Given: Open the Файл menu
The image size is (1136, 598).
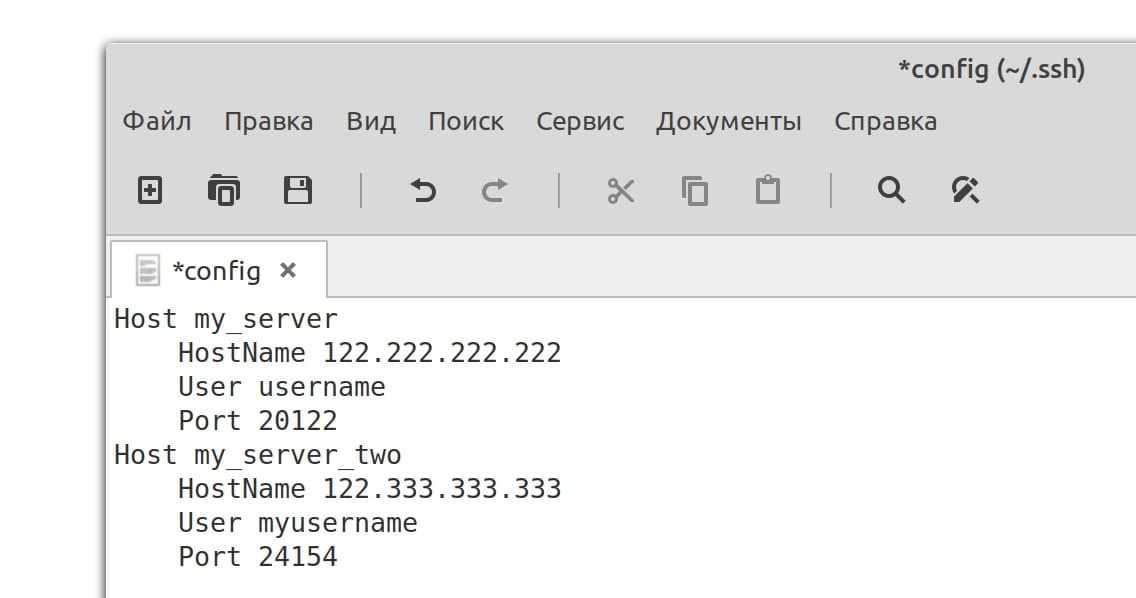Looking at the screenshot, I should 157,122.
